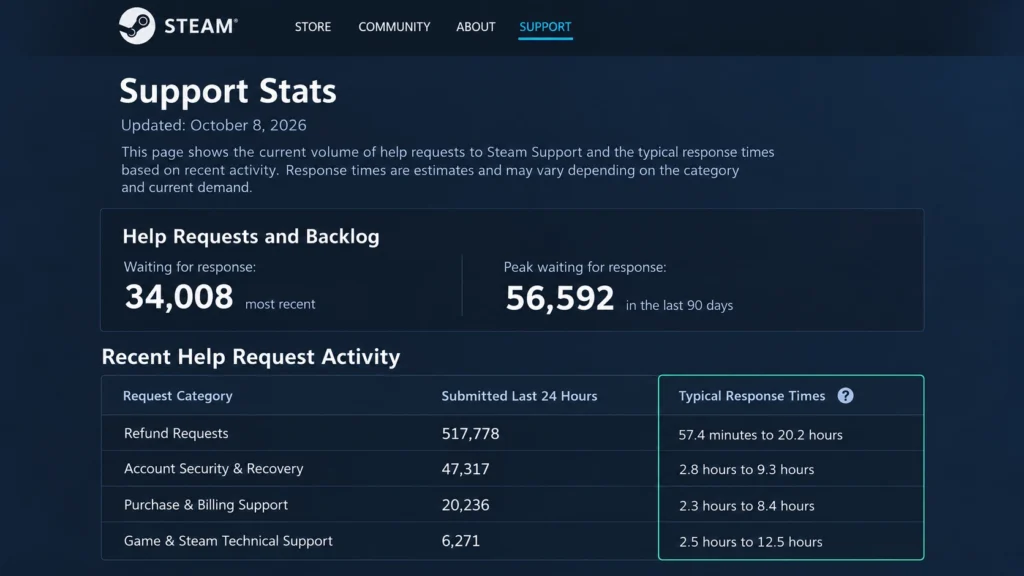This screenshot has width=1024, height=576.
Task: Click the page description paragraph
Action: (447, 170)
